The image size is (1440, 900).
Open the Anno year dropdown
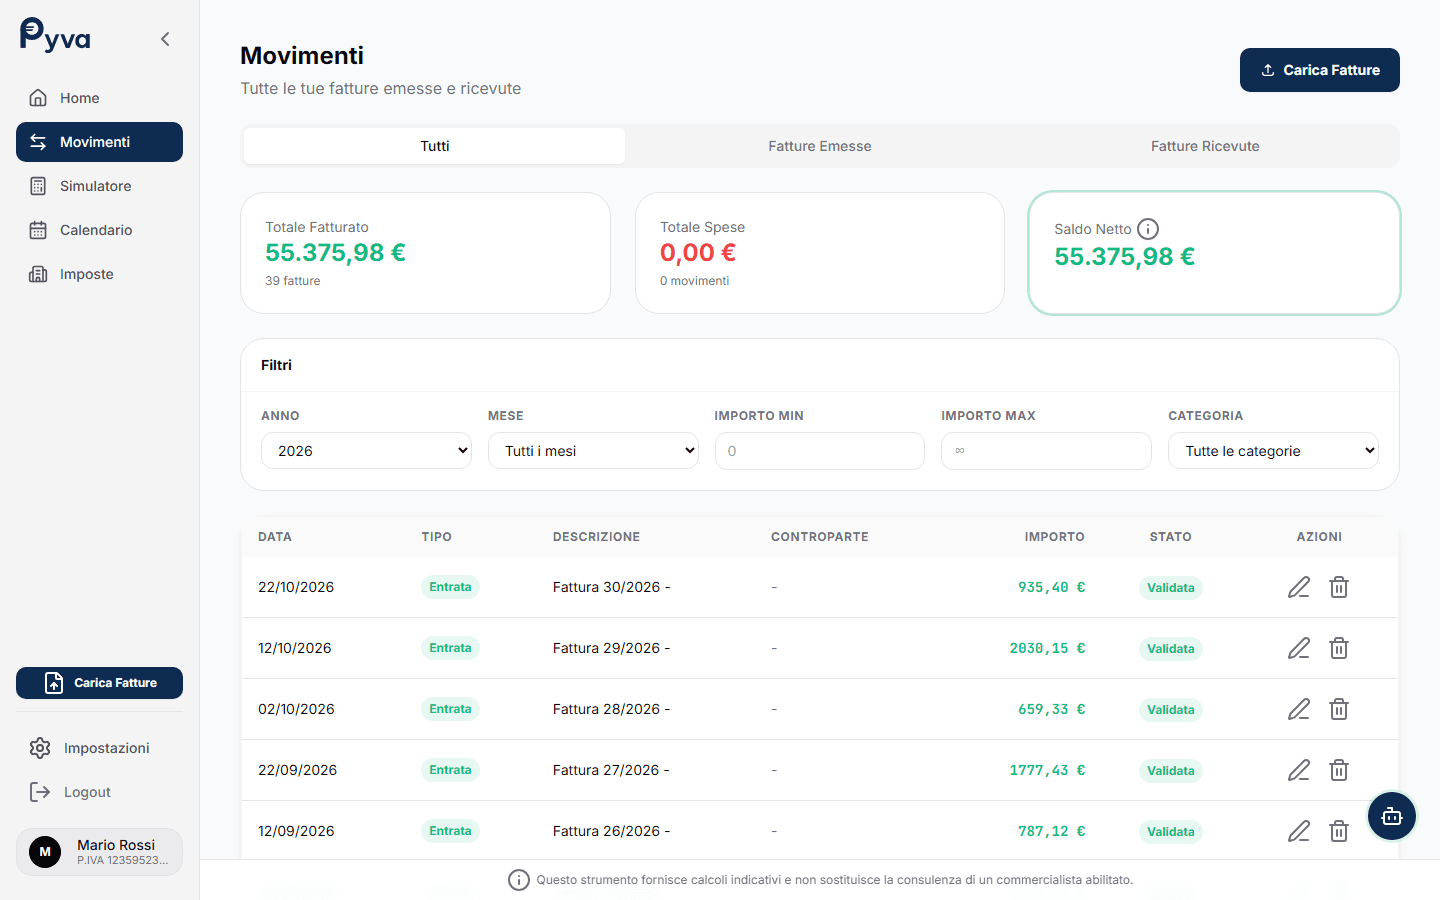tap(366, 451)
